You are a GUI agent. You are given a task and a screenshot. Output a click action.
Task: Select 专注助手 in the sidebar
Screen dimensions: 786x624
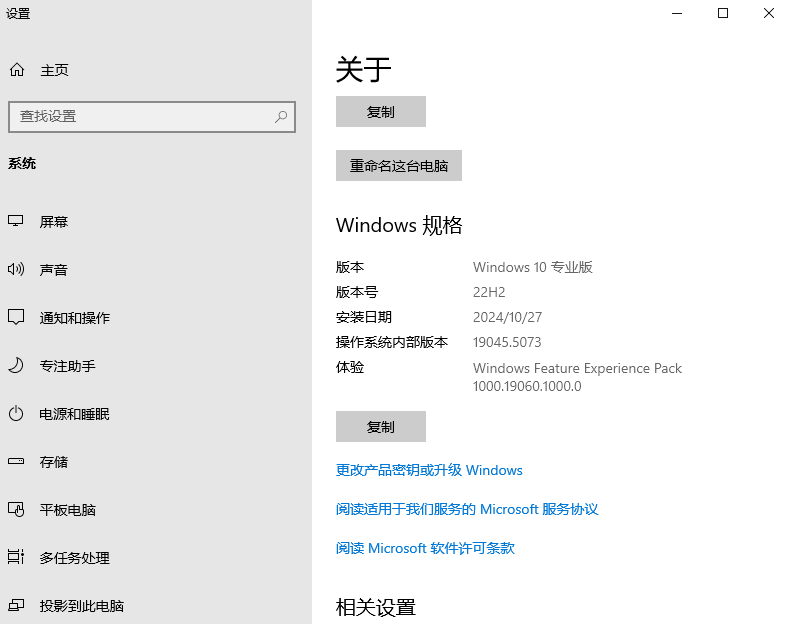(x=68, y=366)
